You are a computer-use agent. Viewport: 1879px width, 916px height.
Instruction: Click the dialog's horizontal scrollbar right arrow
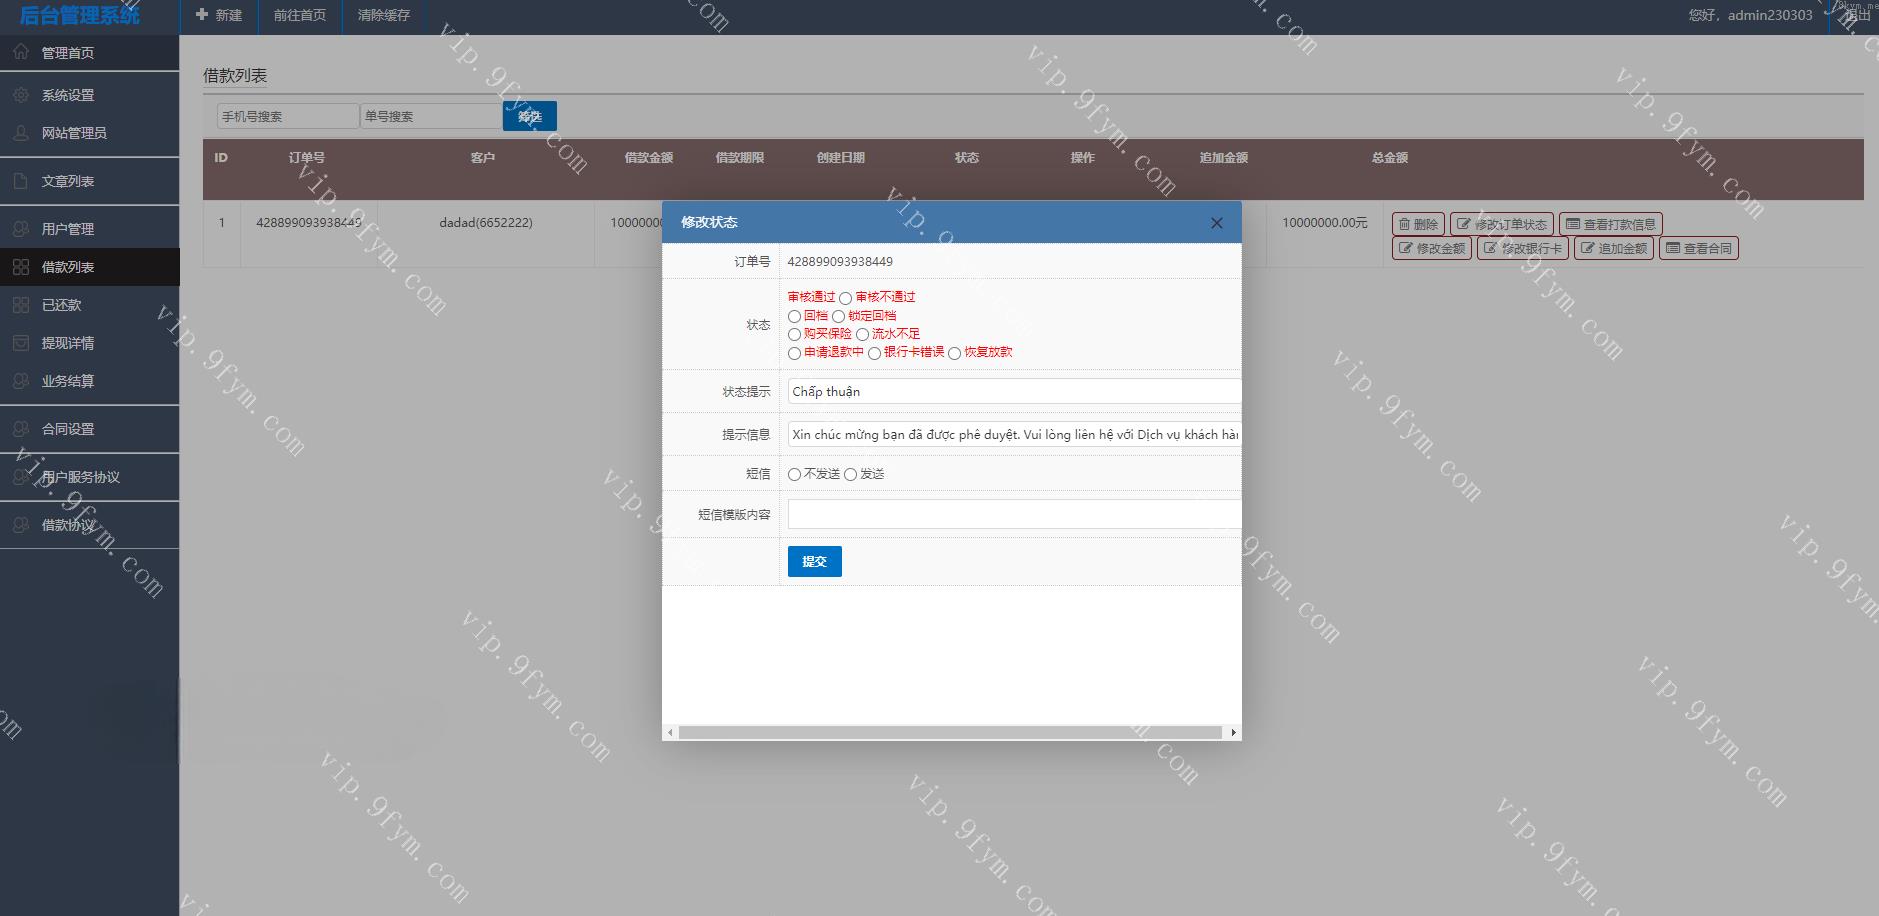(x=1233, y=733)
